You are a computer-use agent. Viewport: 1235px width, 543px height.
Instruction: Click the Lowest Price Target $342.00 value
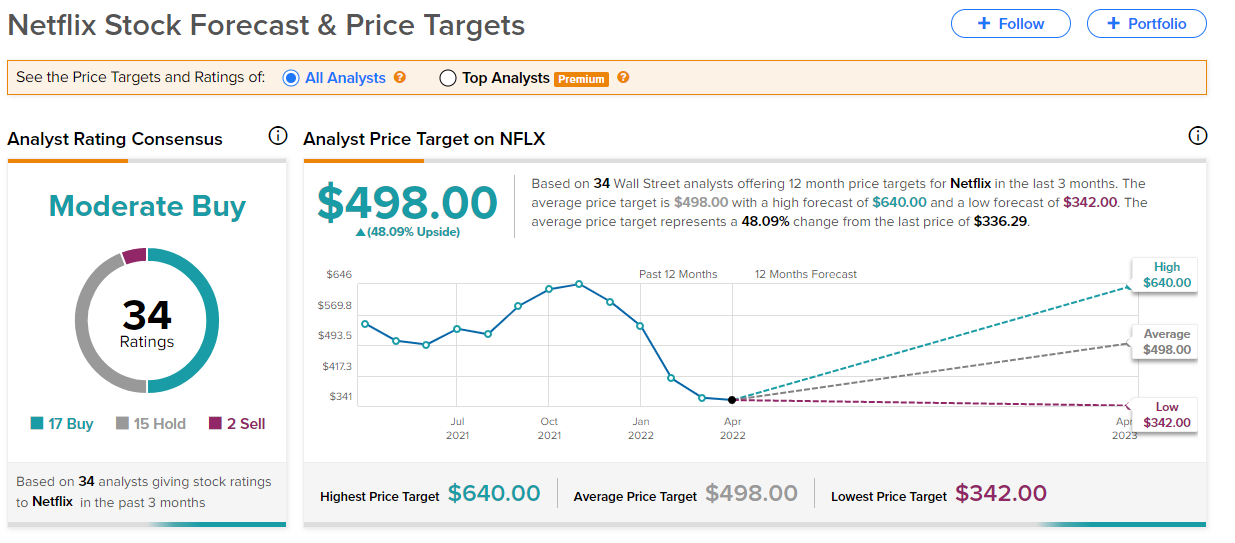tap(1001, 493)
